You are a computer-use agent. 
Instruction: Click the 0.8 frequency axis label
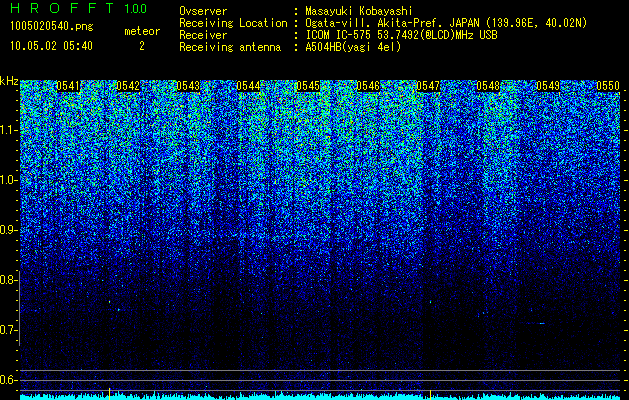[x=8, y=280]
